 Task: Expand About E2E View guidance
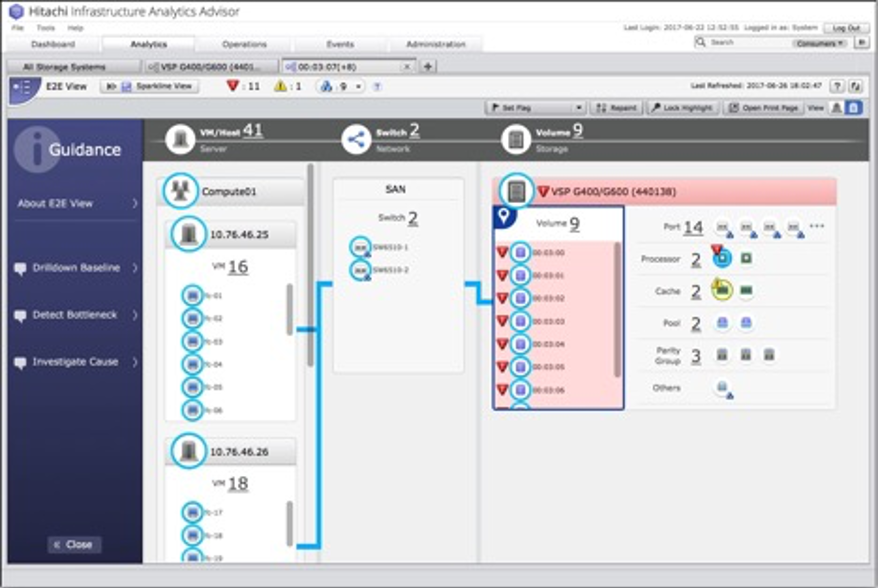tap(77, 203)
